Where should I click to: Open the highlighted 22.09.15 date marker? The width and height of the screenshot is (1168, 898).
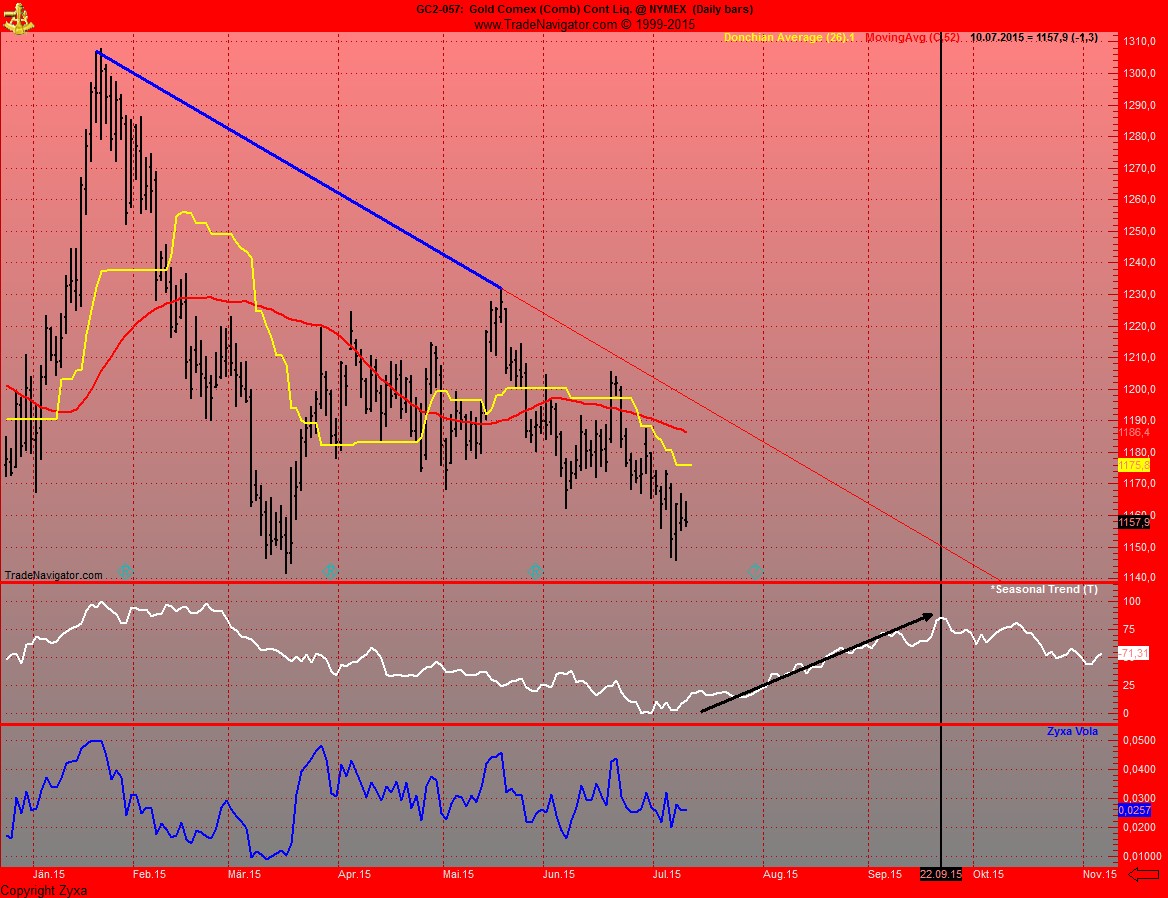941,872
